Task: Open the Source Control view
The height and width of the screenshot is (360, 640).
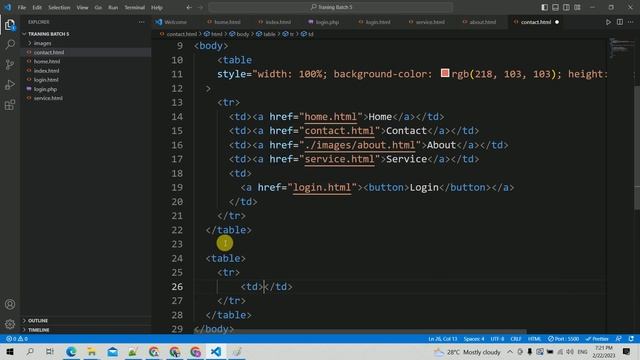Action: 10,64
